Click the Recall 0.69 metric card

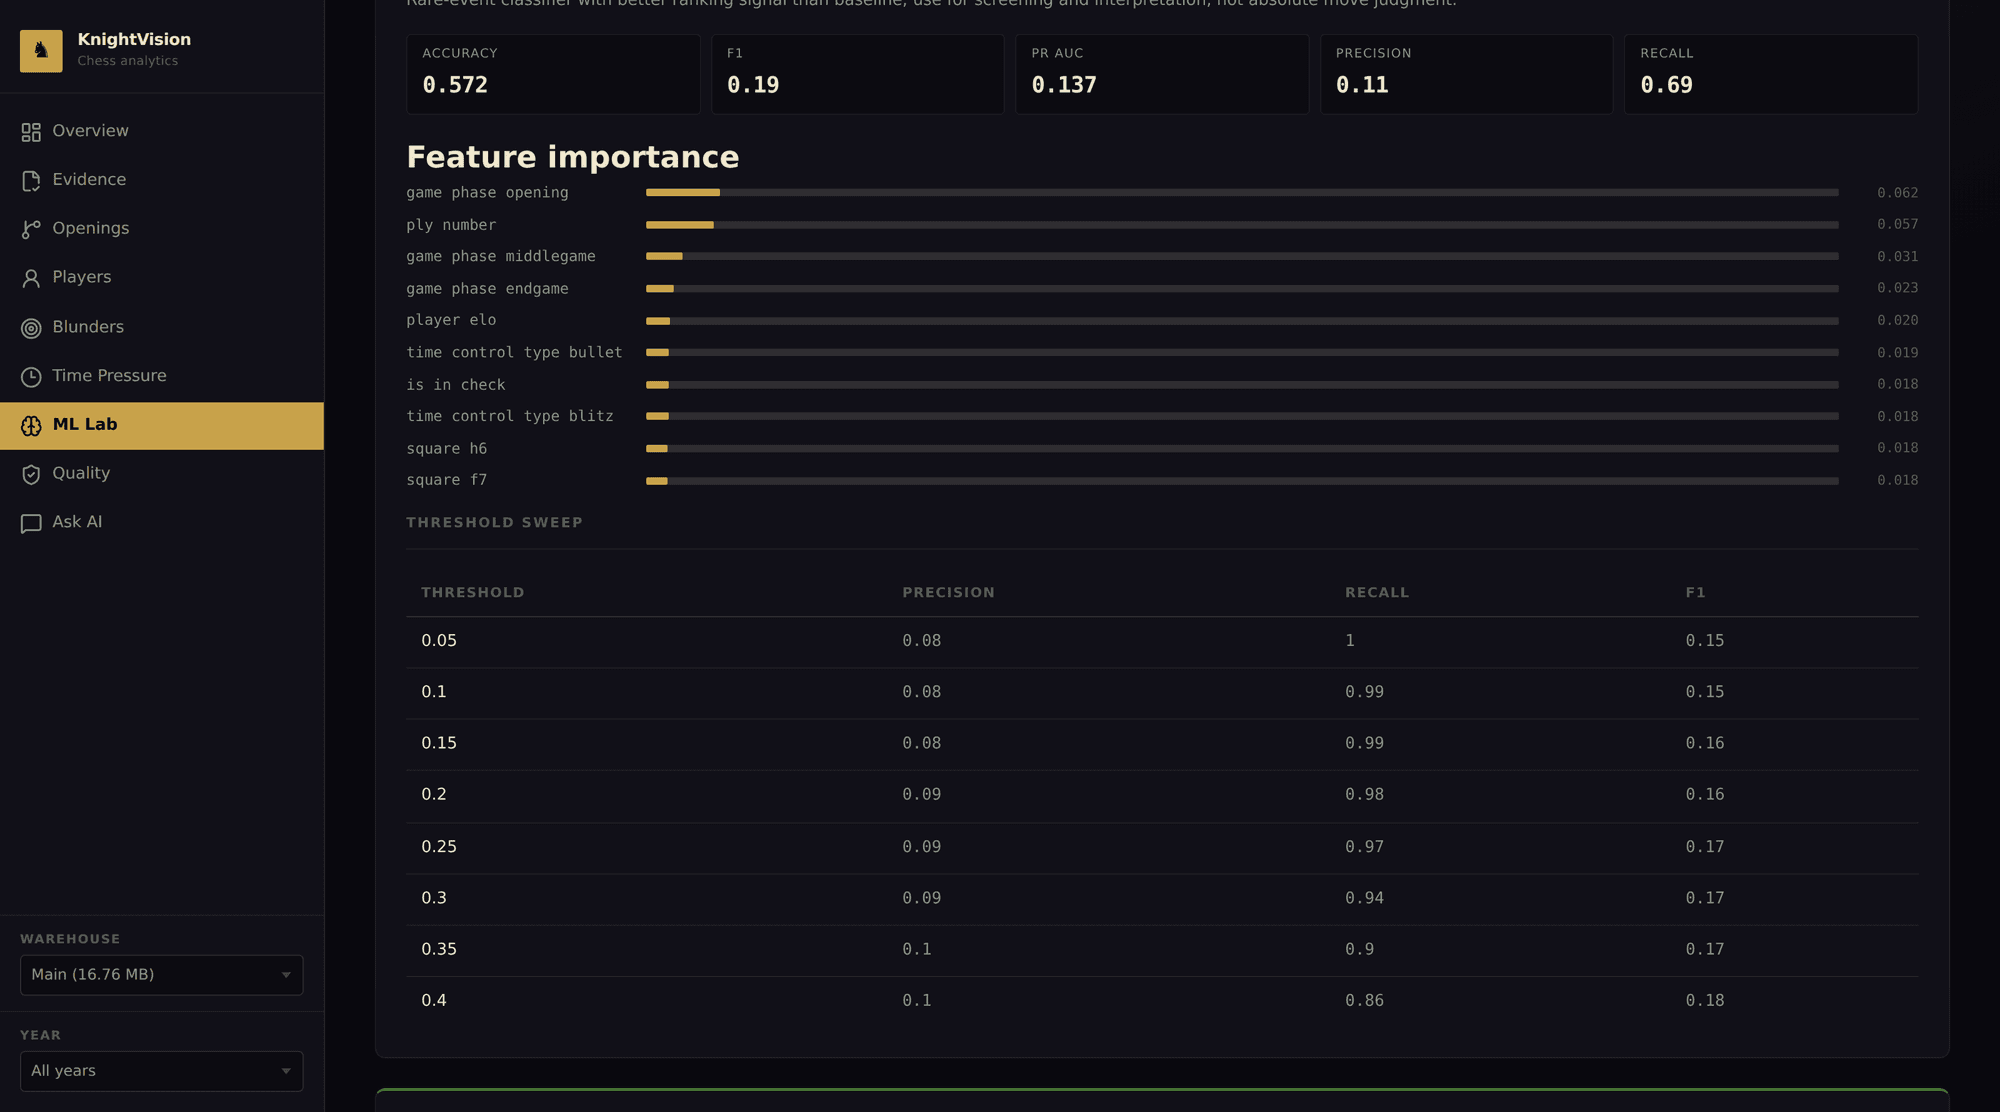click(1771, 74)
